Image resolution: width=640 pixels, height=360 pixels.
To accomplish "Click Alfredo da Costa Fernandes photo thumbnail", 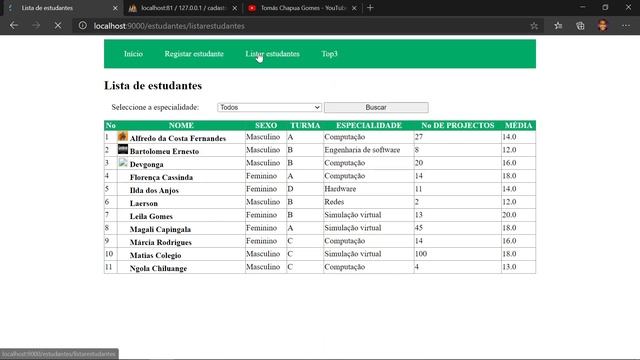I will coord(123,136).
